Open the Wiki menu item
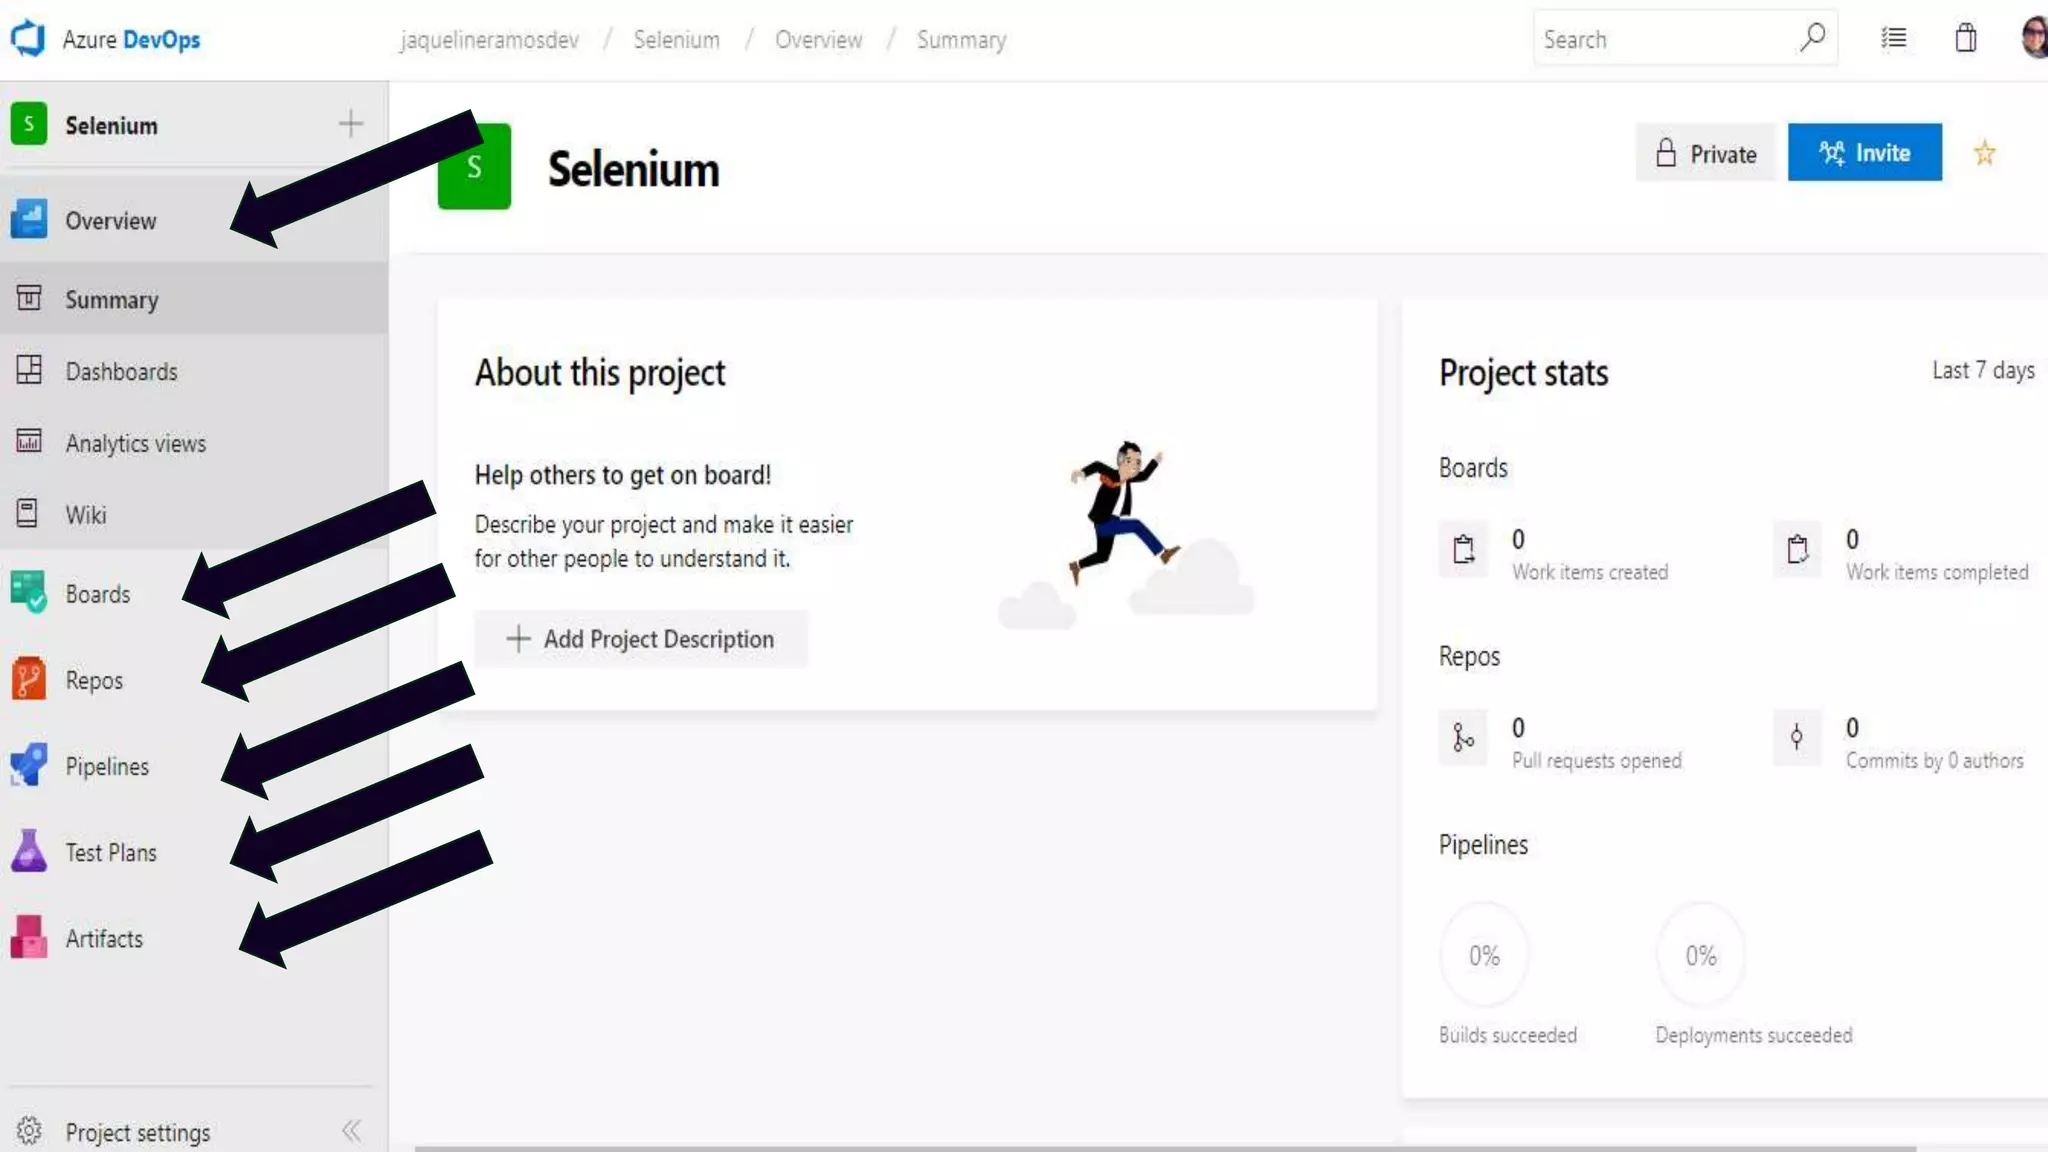This screenshot has width=2048, height=1152. pos(86,514)
